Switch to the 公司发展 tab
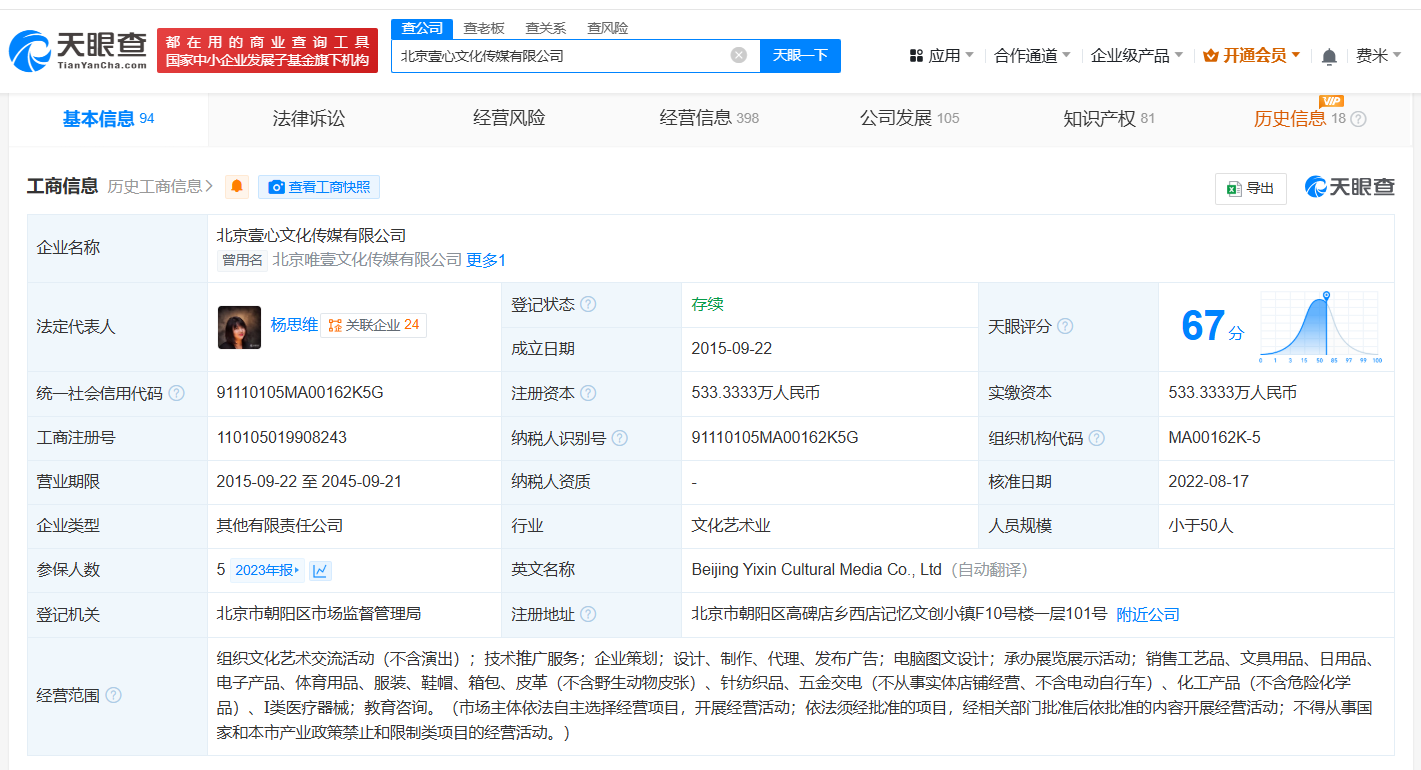Screen dimensions: 1421x770 click(x=909, y=119)
